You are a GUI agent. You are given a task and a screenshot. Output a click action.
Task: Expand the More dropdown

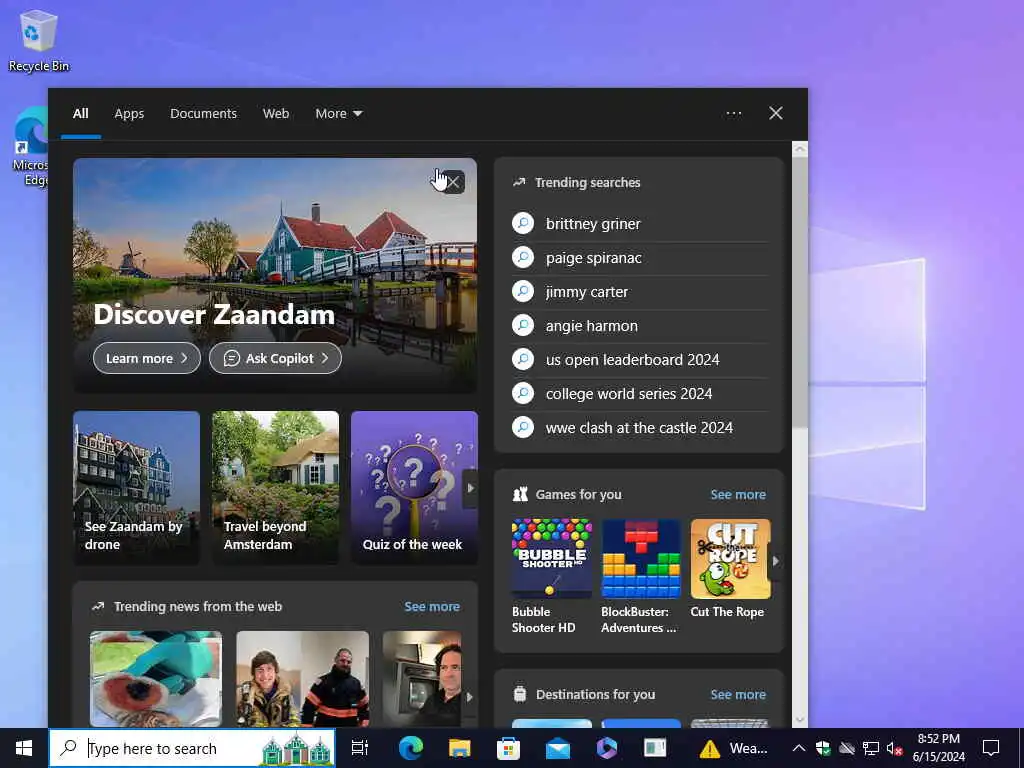tap(338, 114)
